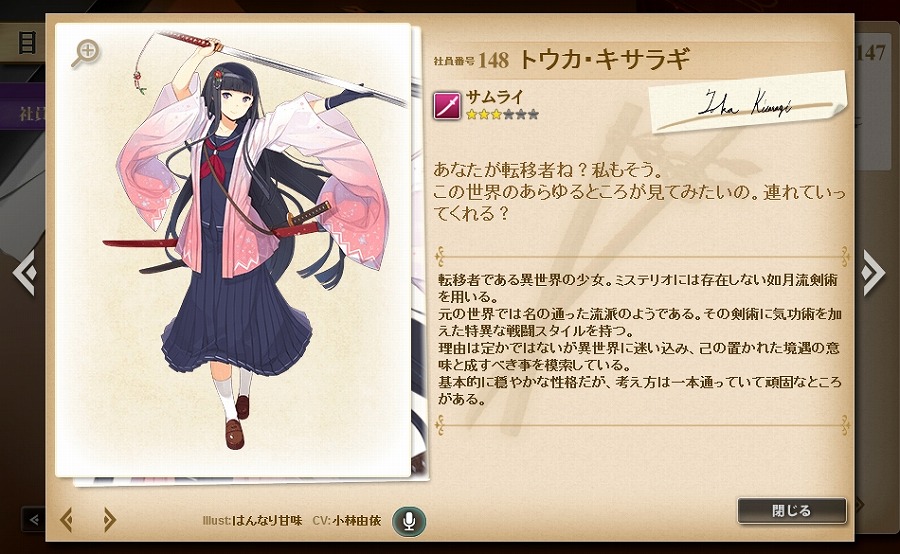Go to previous employee with large left arrow
Image resolution: width=900 pixels, height=554 pixels.
click(x=25, y=272)
